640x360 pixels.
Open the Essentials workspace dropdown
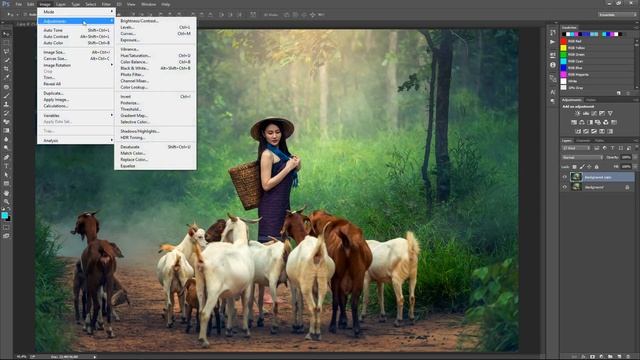point(617,15)
